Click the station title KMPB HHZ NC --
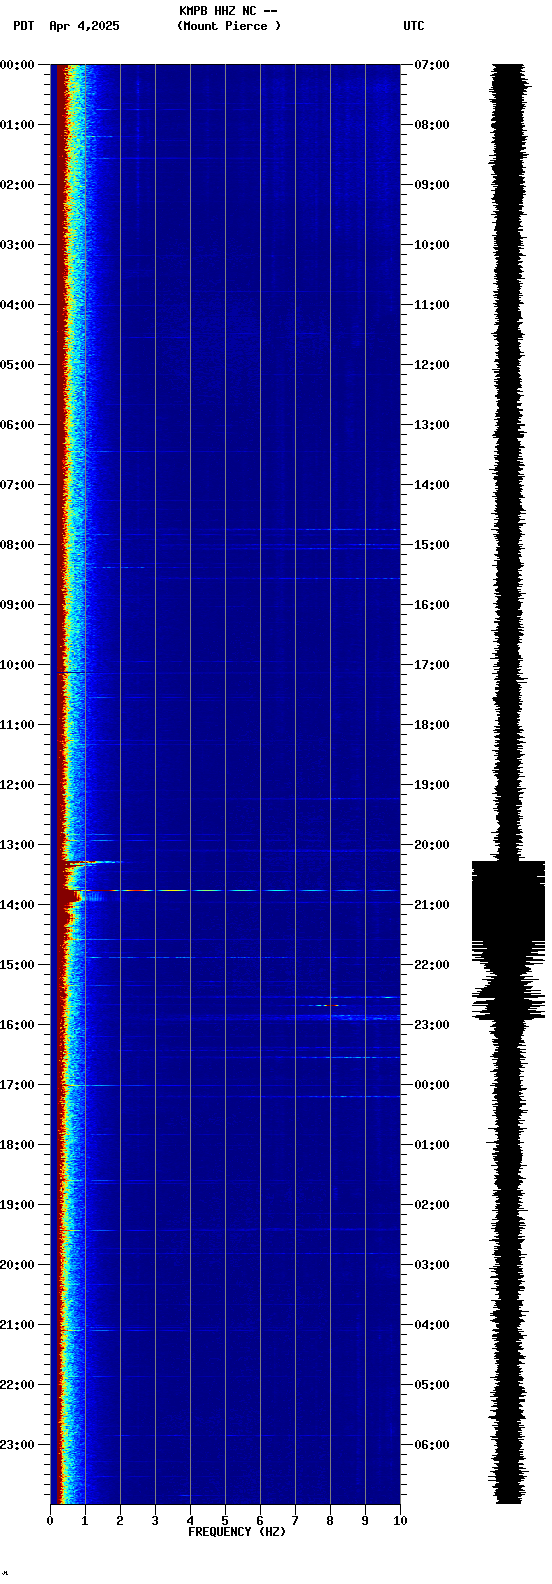 [228, 11]
